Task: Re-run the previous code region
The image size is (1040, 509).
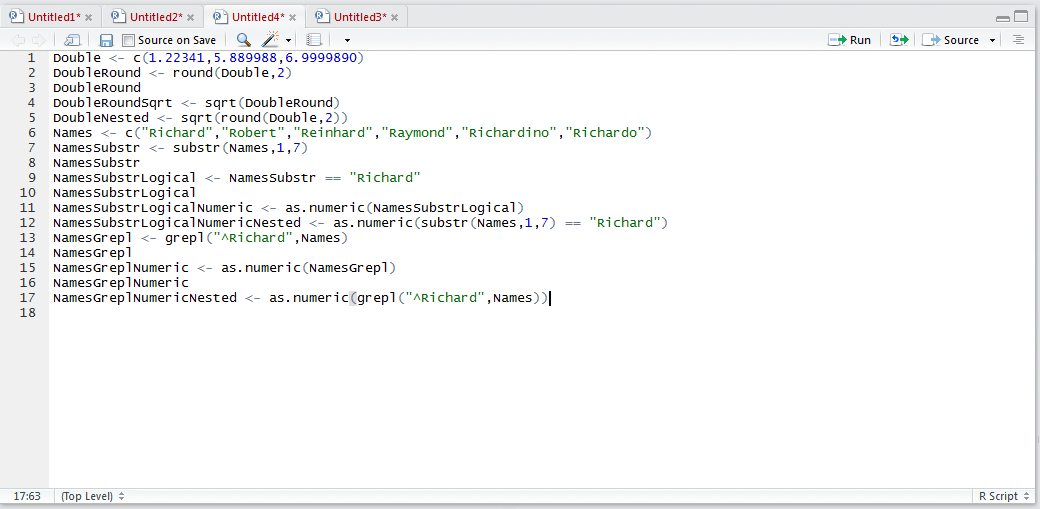Action: coord(899,40)
